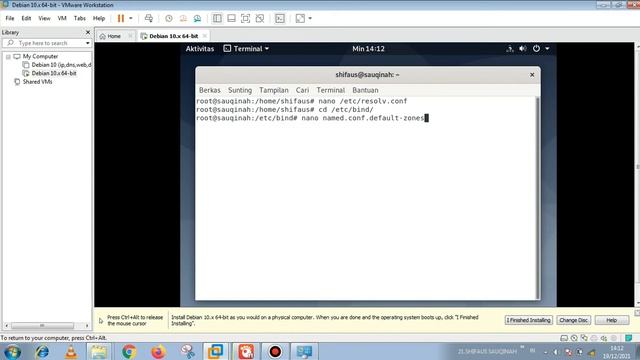The height and width of the screenshot is (360, 640).
Task: Open the console view icon in toolbar
Action: [x=280, y=18]
